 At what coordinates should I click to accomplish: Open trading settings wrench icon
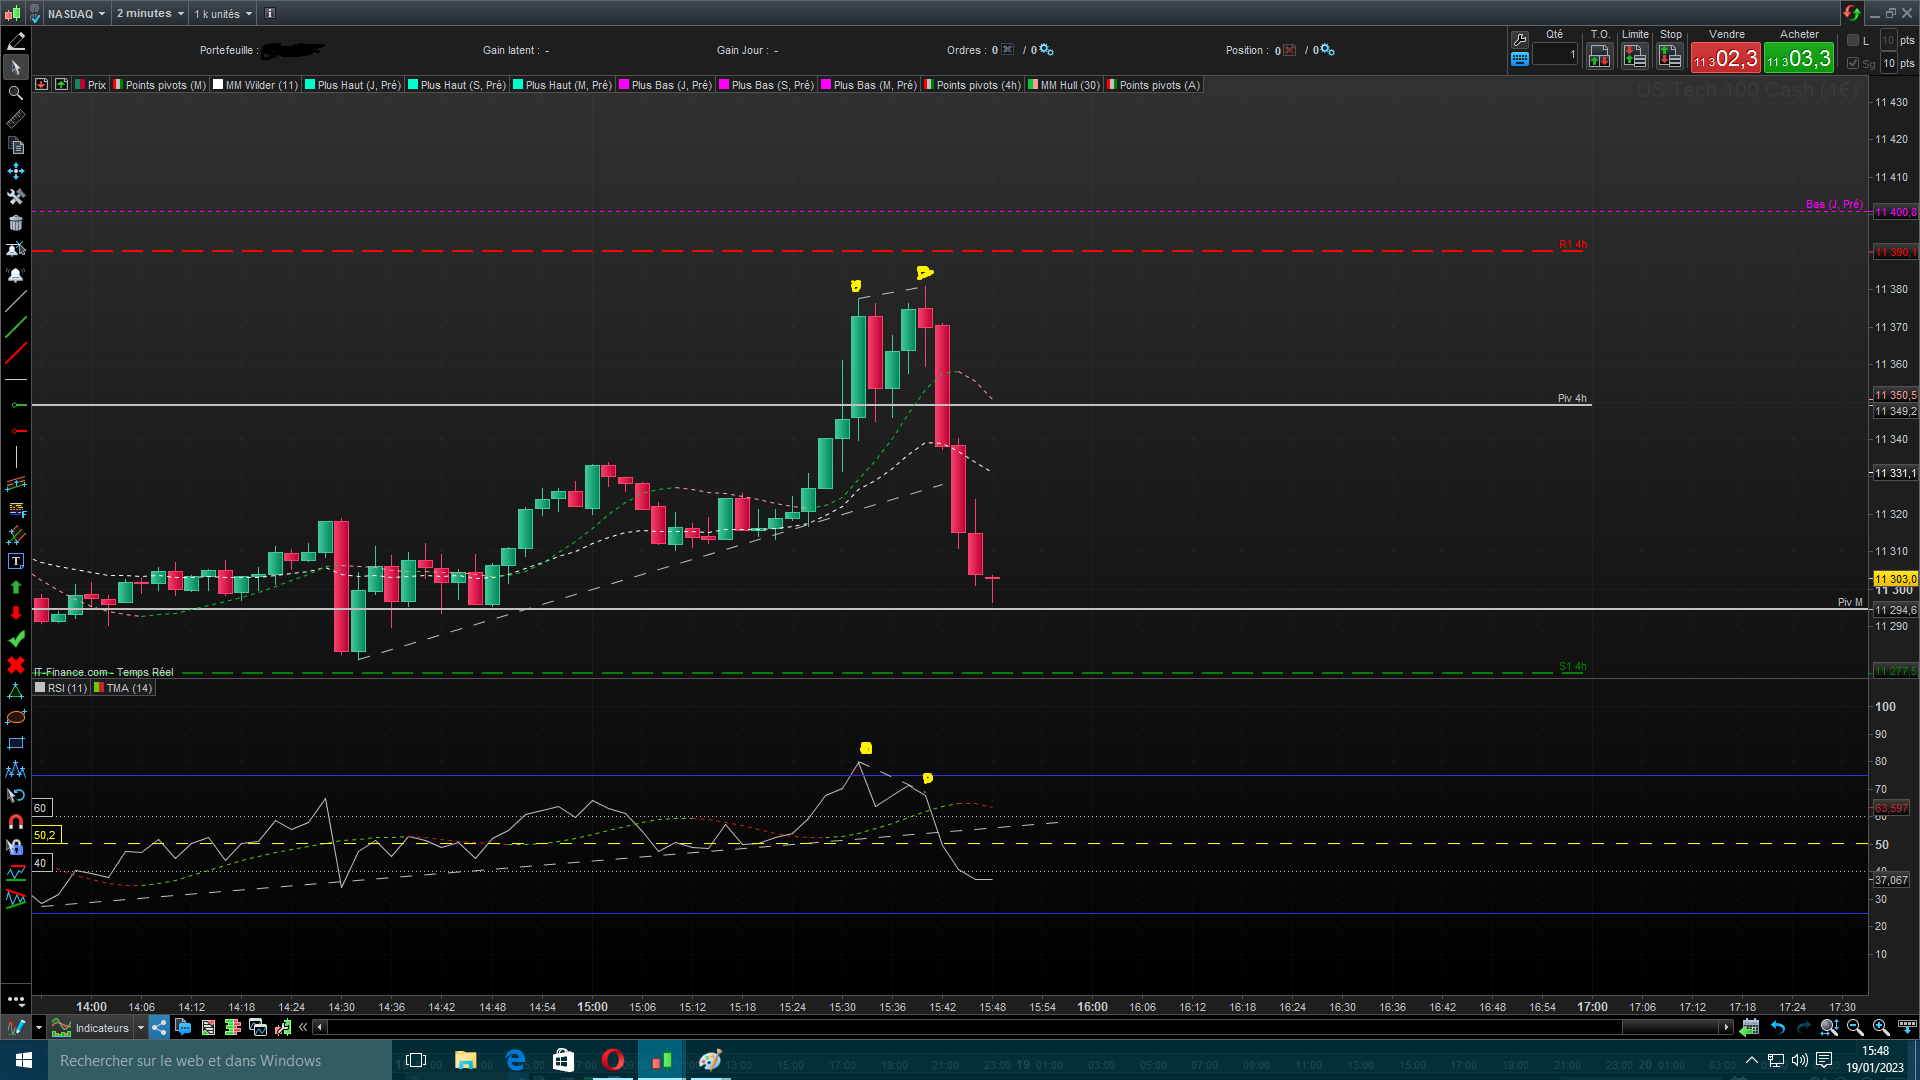click(1520, 39)
